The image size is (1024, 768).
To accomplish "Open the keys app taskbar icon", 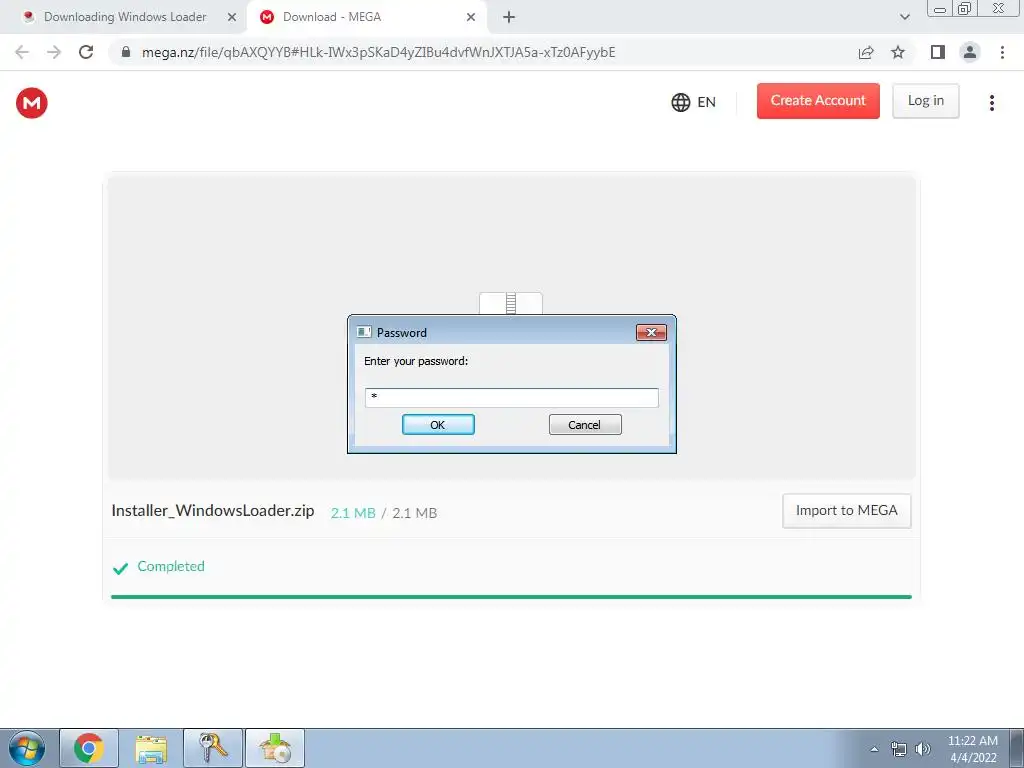I will click(213, 748).
